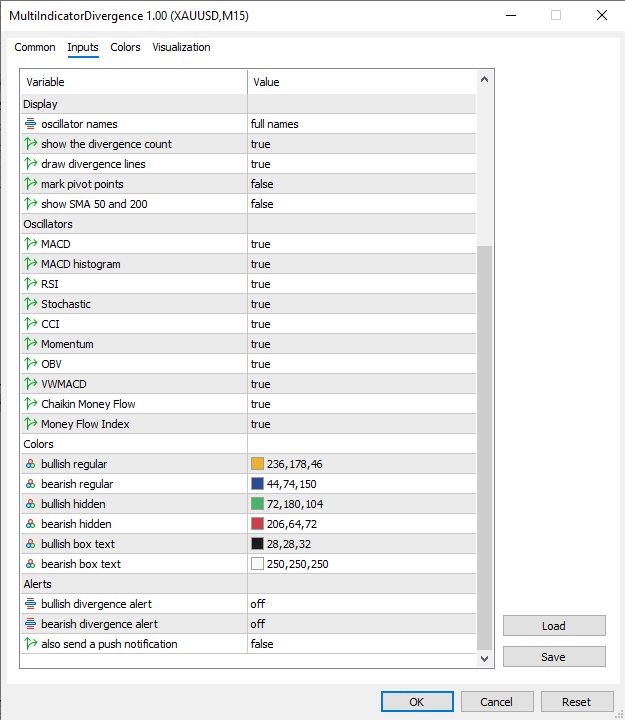Click the color icon beside bearish hidden

30,524
